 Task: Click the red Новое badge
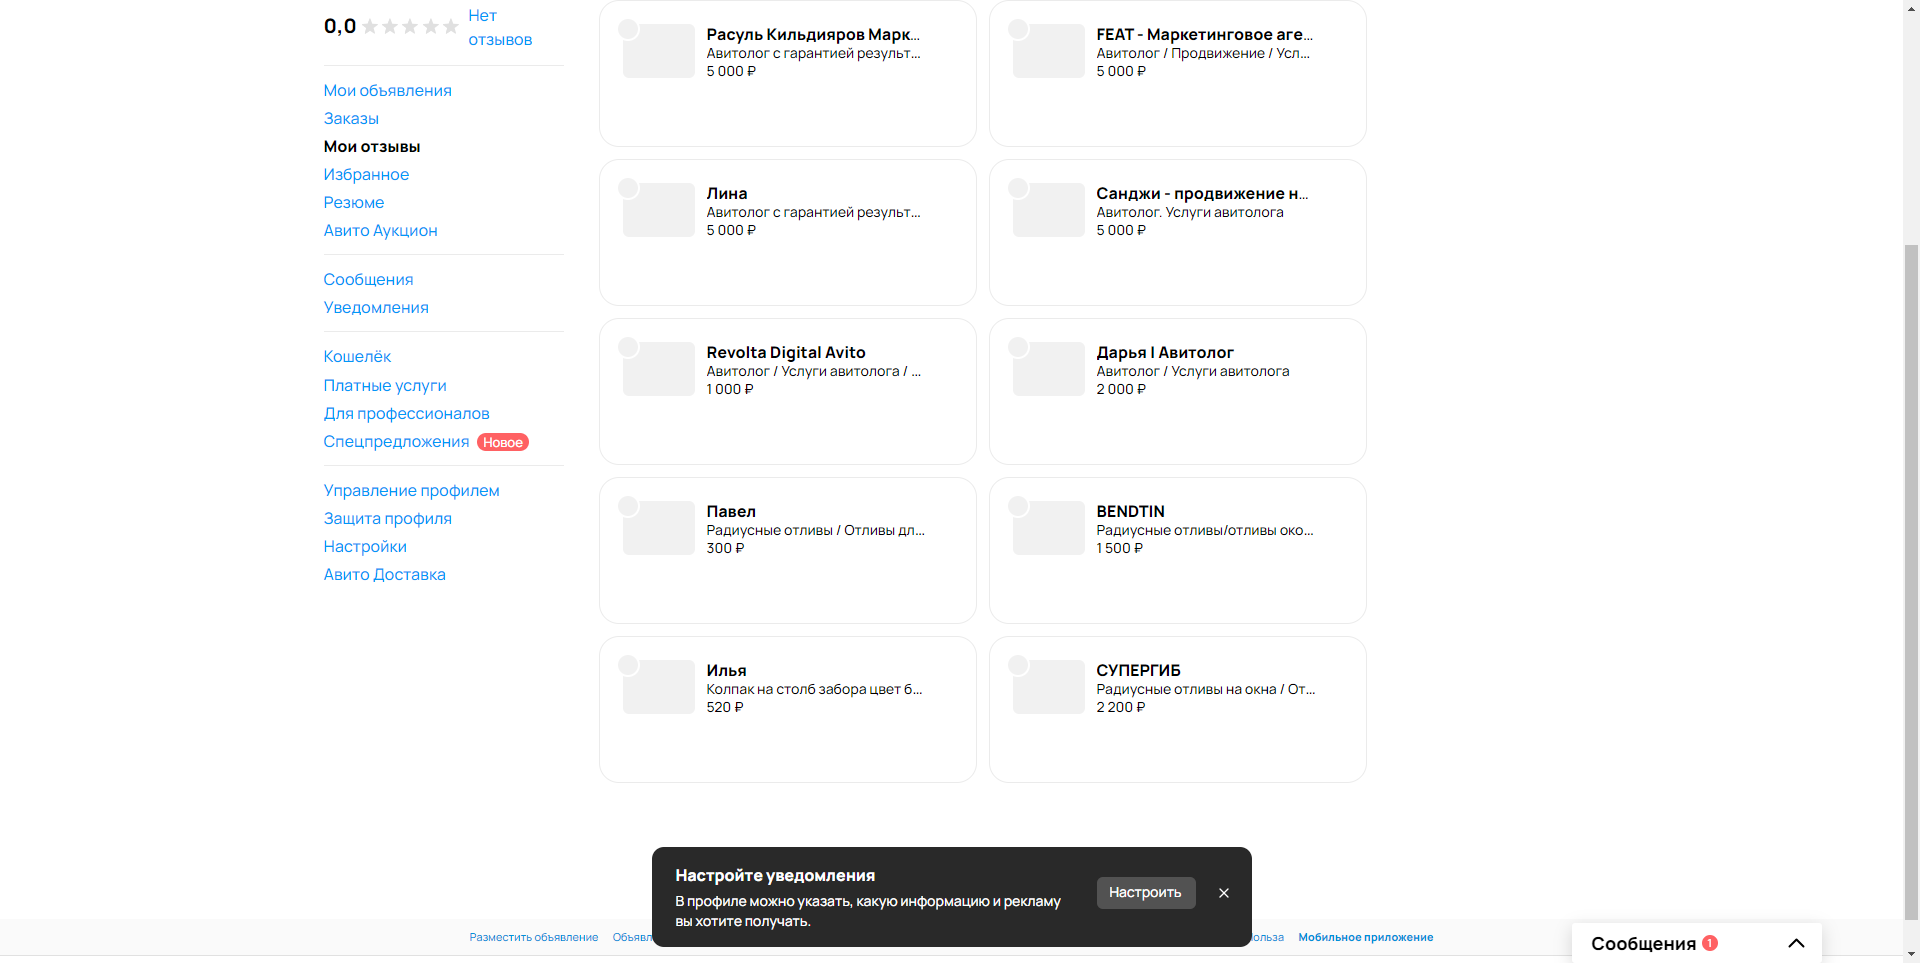pyautogui.click(x=503, y=442)
